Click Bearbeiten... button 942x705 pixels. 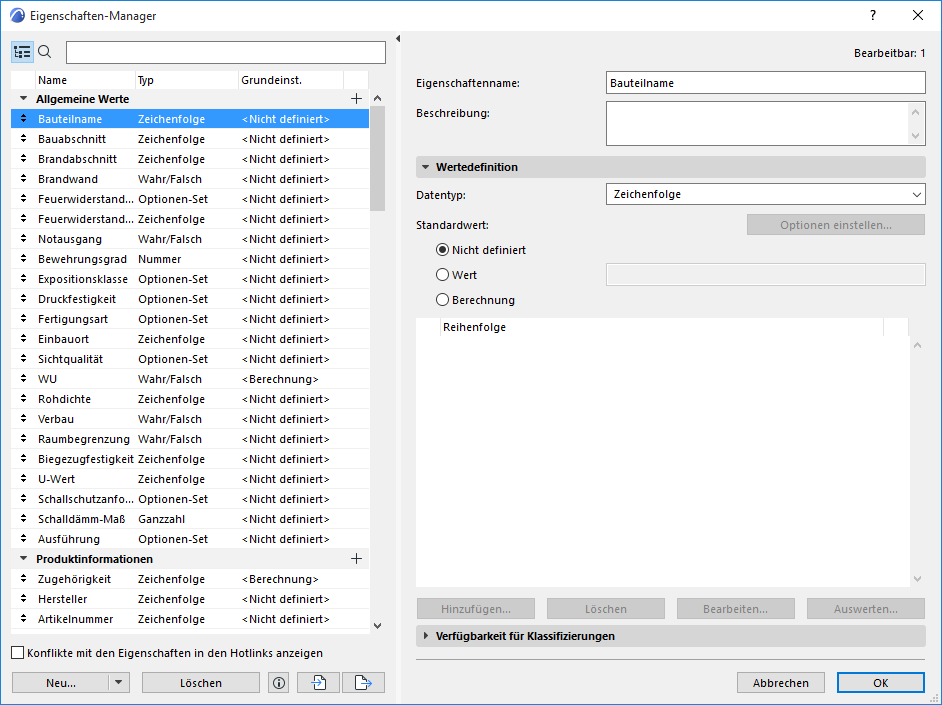tap(735, 609)
